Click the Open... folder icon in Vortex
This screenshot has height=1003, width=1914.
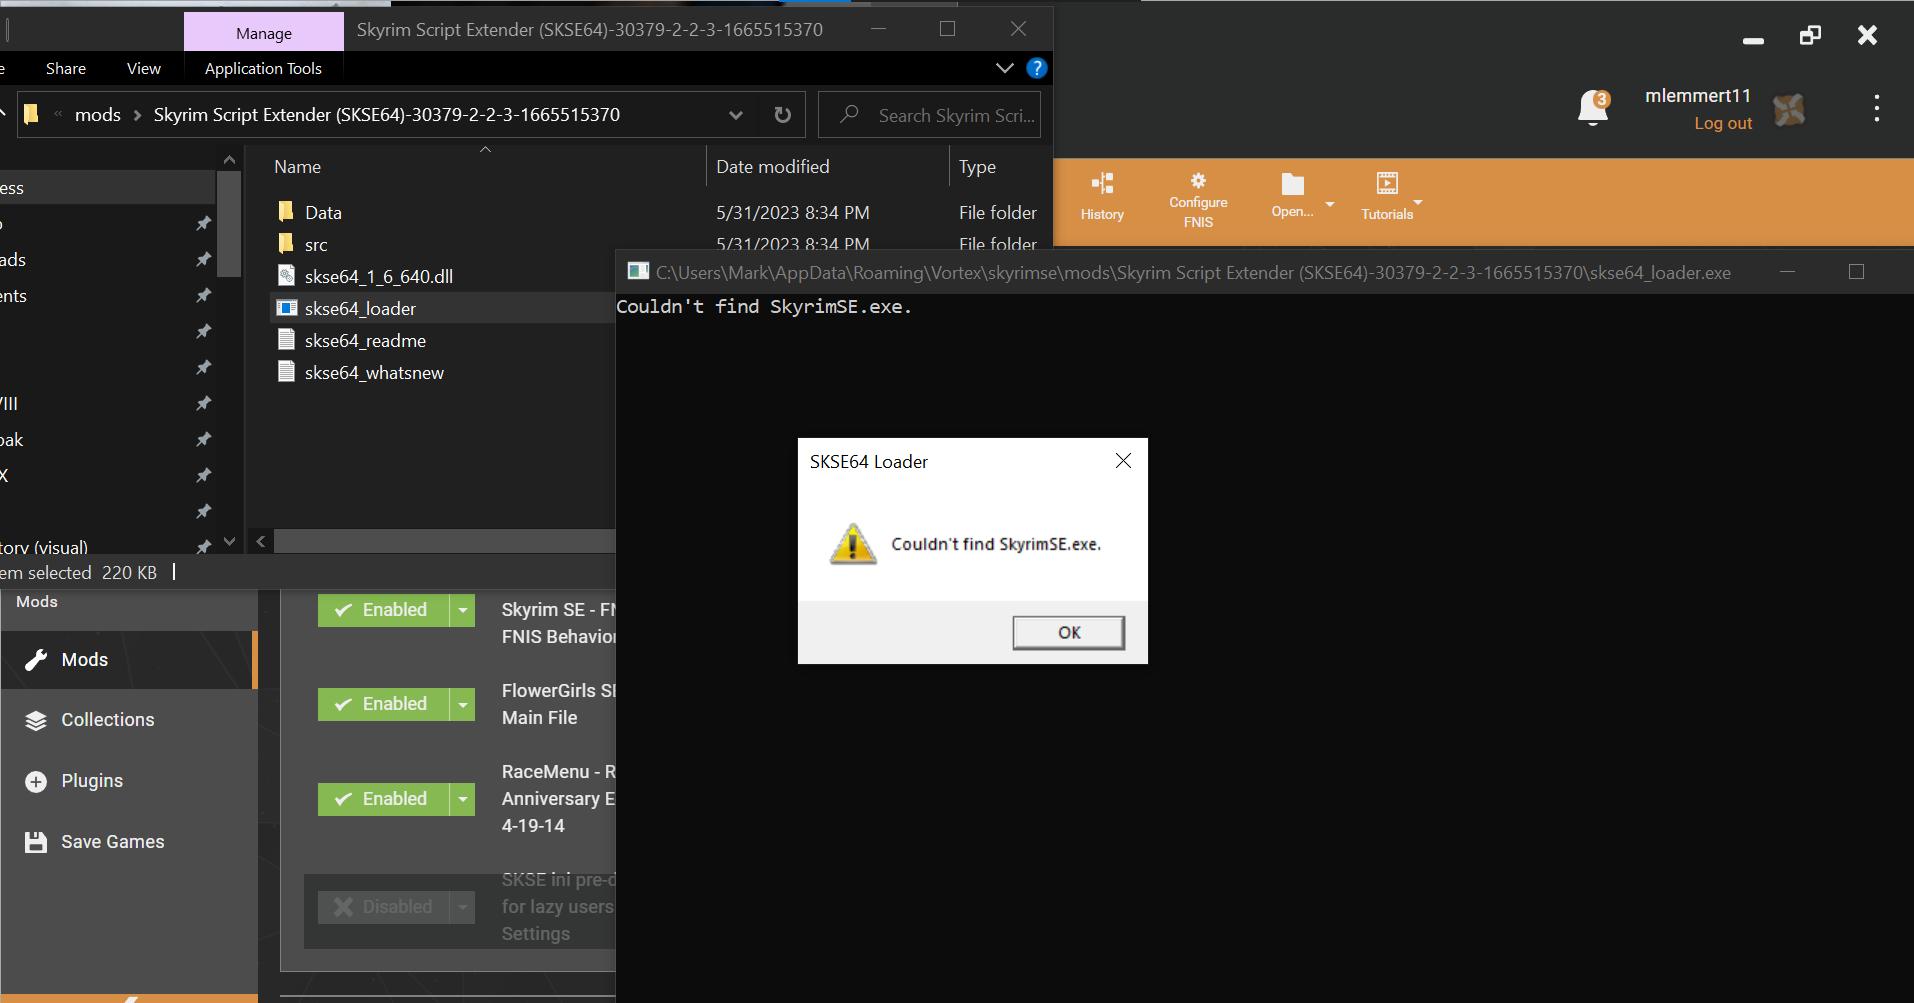pos(1292,184)
